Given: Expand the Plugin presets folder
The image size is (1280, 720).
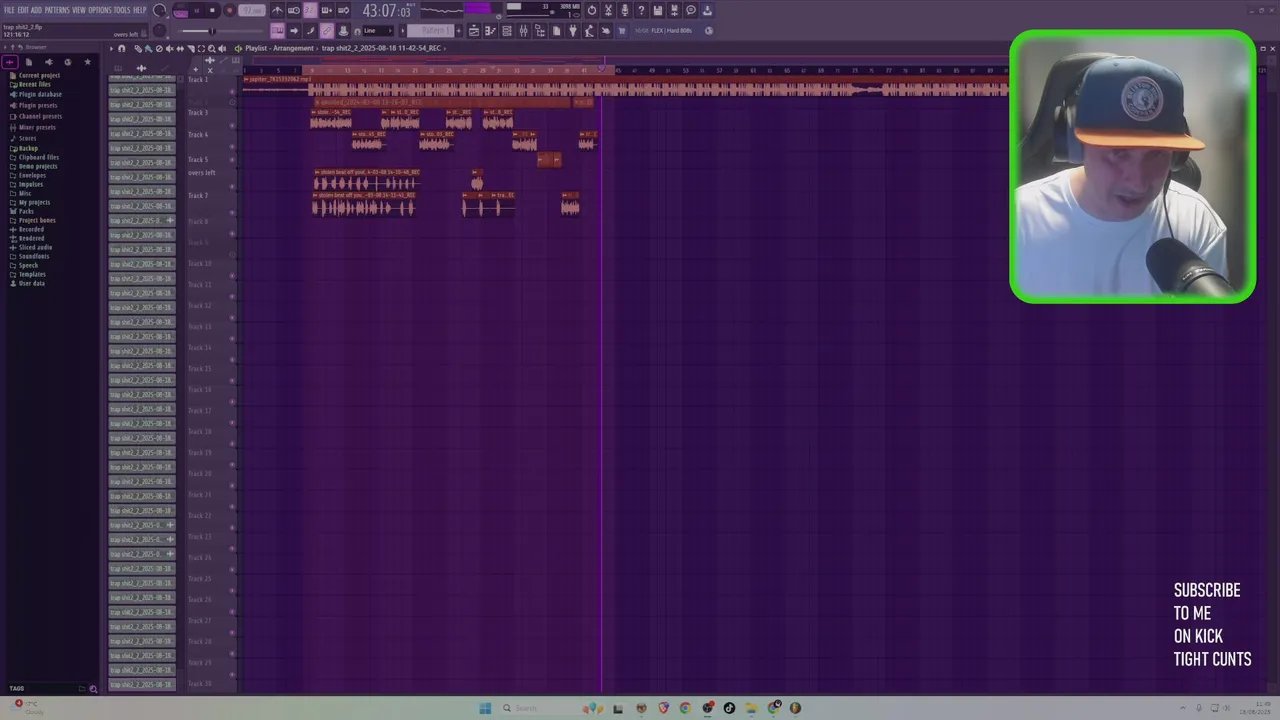Looking at the screenshot, I should coord(36,105).
